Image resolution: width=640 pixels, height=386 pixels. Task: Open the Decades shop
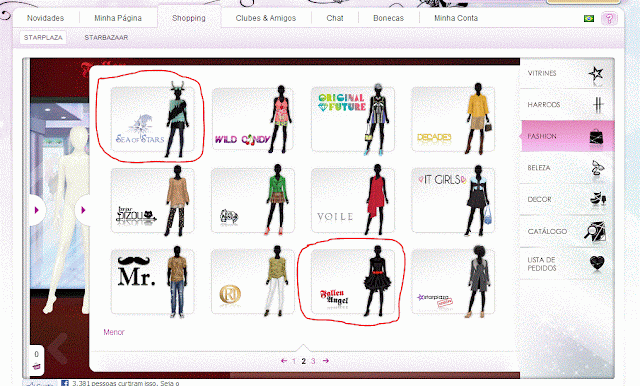click(453, 119)
